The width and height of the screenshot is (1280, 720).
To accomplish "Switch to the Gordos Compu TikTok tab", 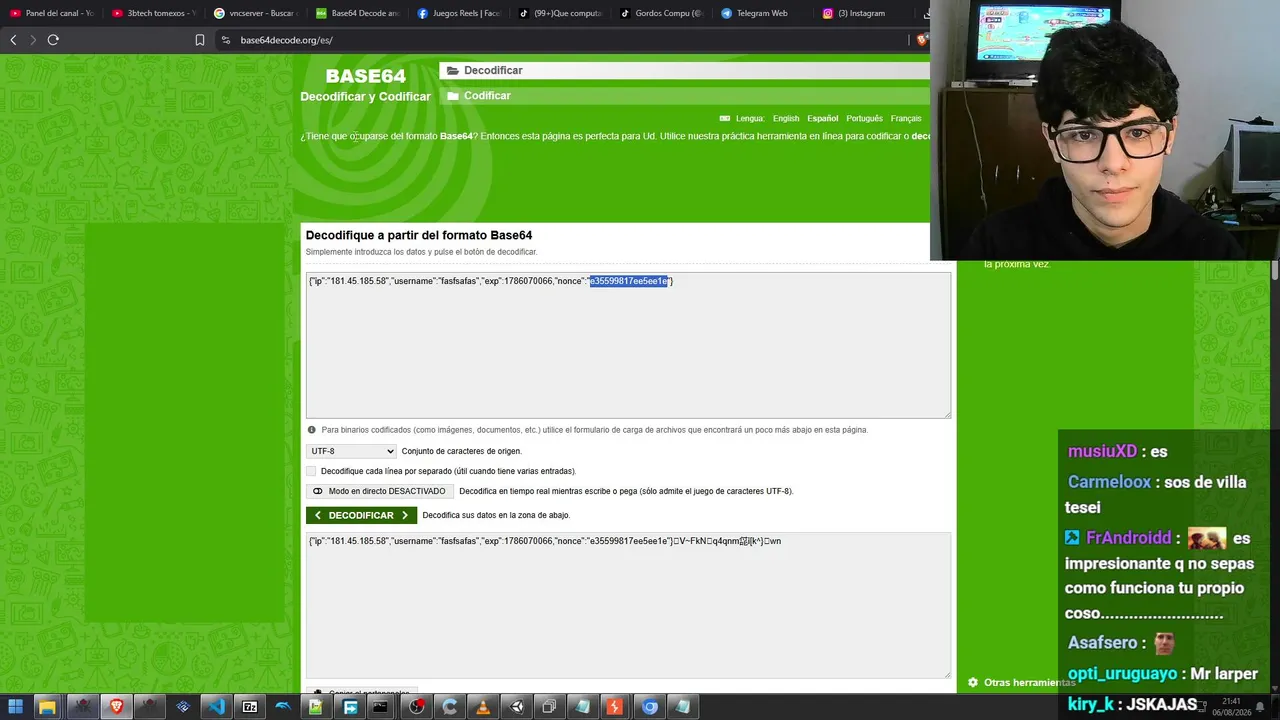I will (661, 13).
